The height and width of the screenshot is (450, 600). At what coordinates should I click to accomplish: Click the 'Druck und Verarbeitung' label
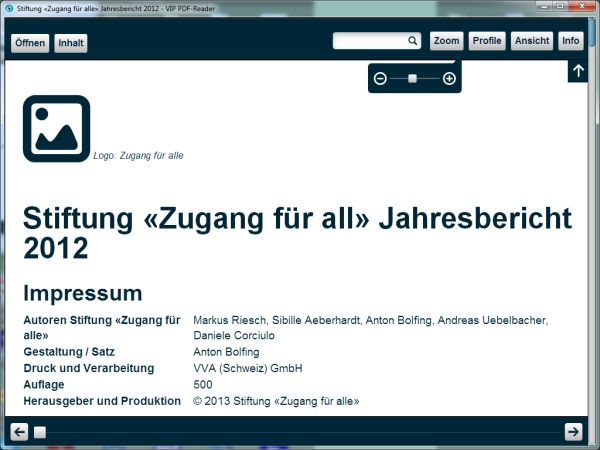point(89,368)
